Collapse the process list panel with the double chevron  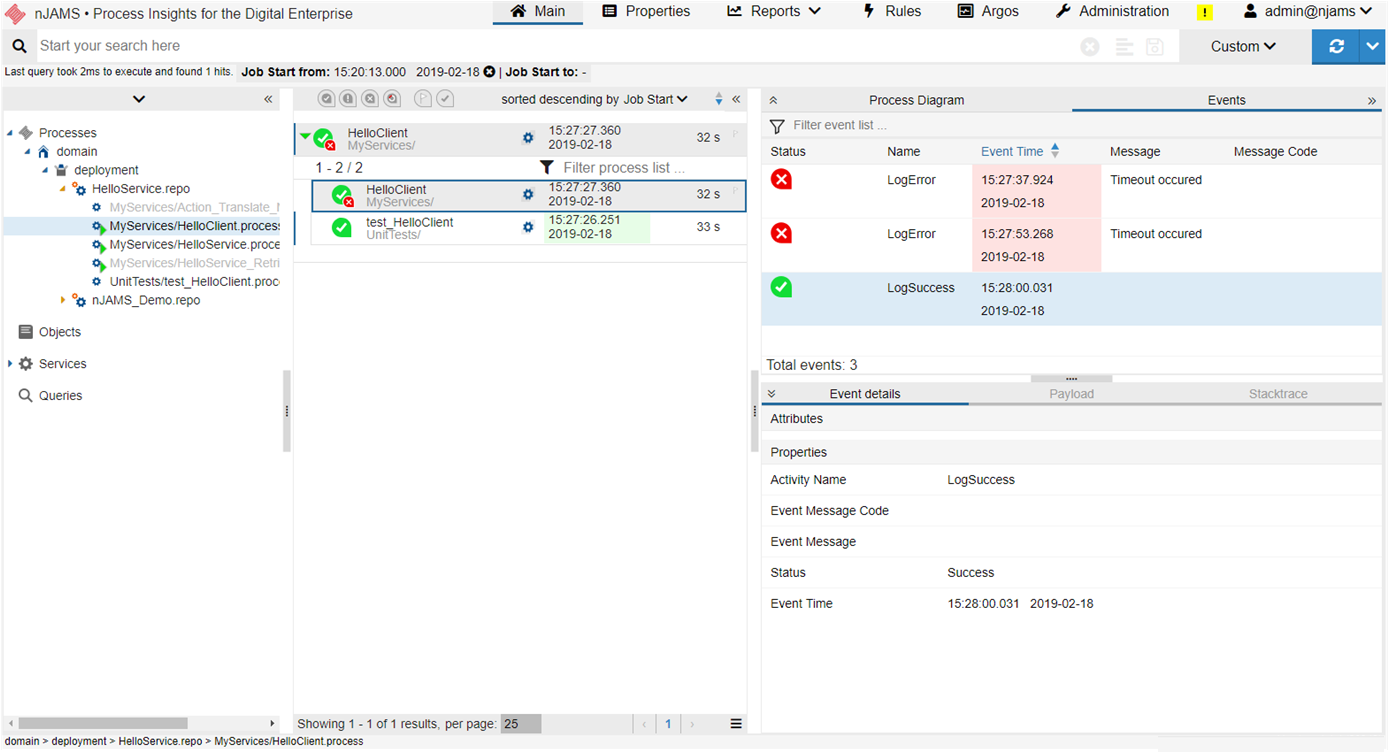736,99
